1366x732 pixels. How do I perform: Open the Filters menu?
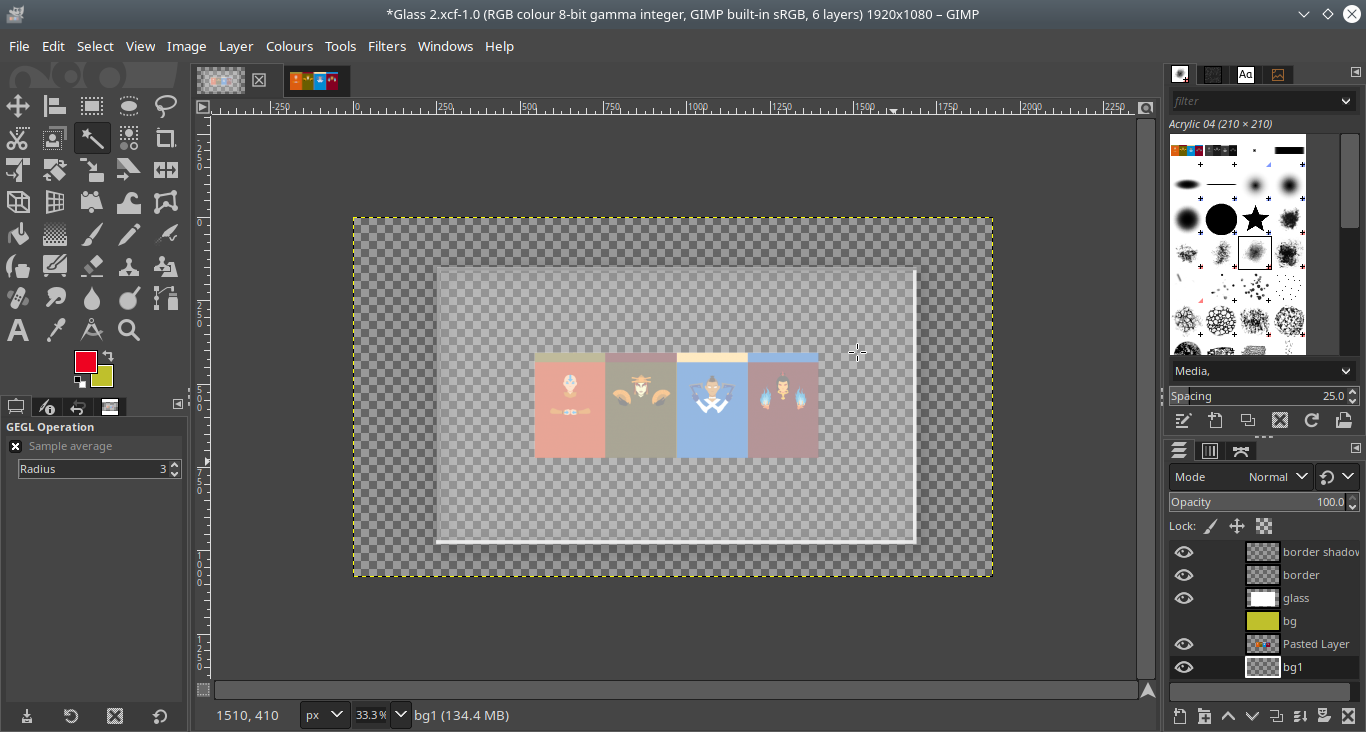coord(387,46)
